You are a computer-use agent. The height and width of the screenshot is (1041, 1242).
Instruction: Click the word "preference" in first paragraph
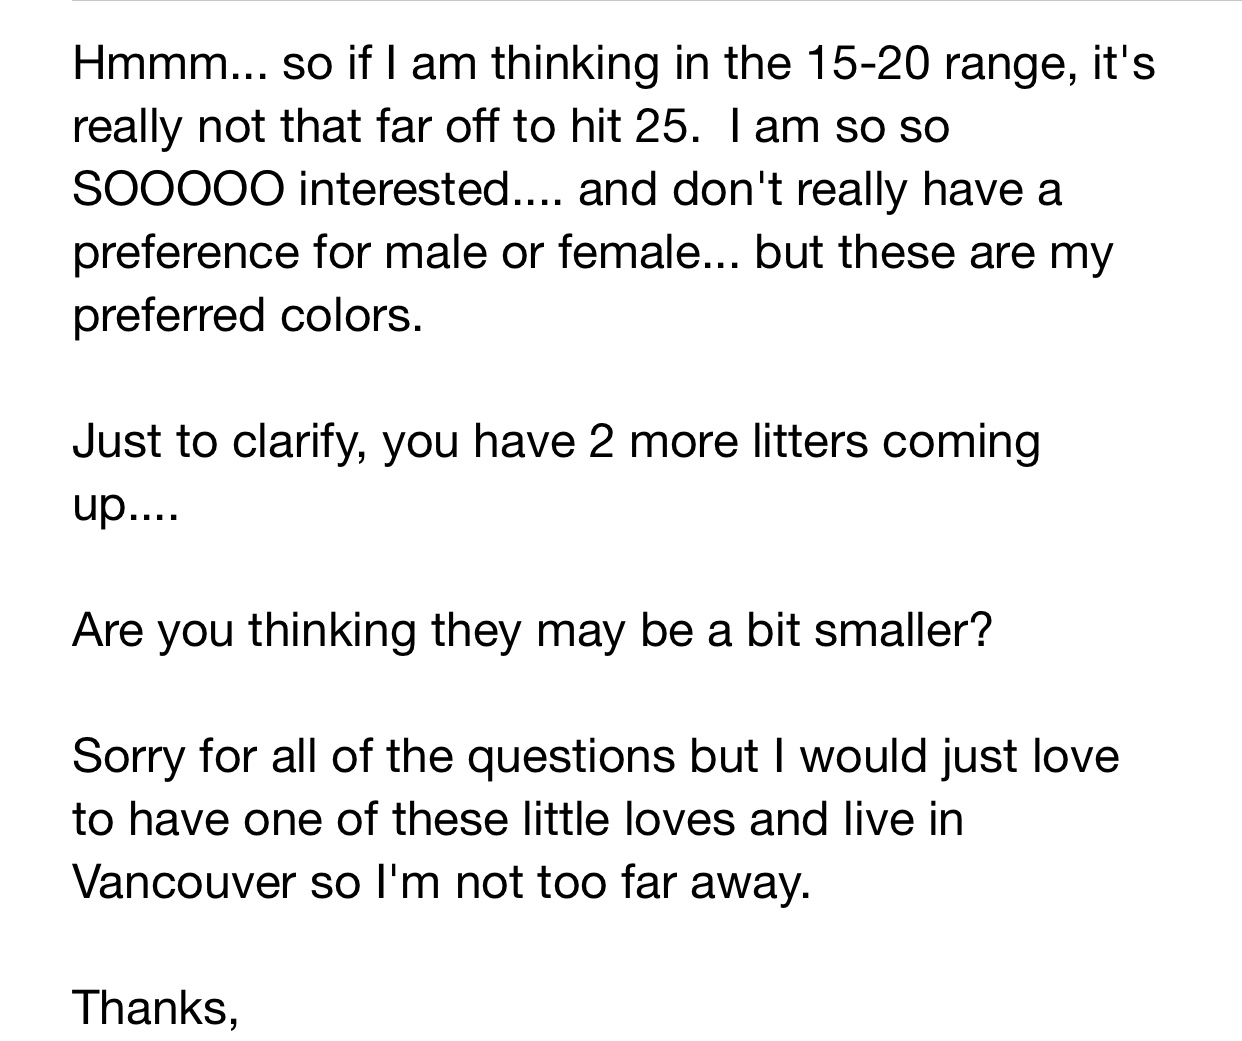click(x=184, y=253)
